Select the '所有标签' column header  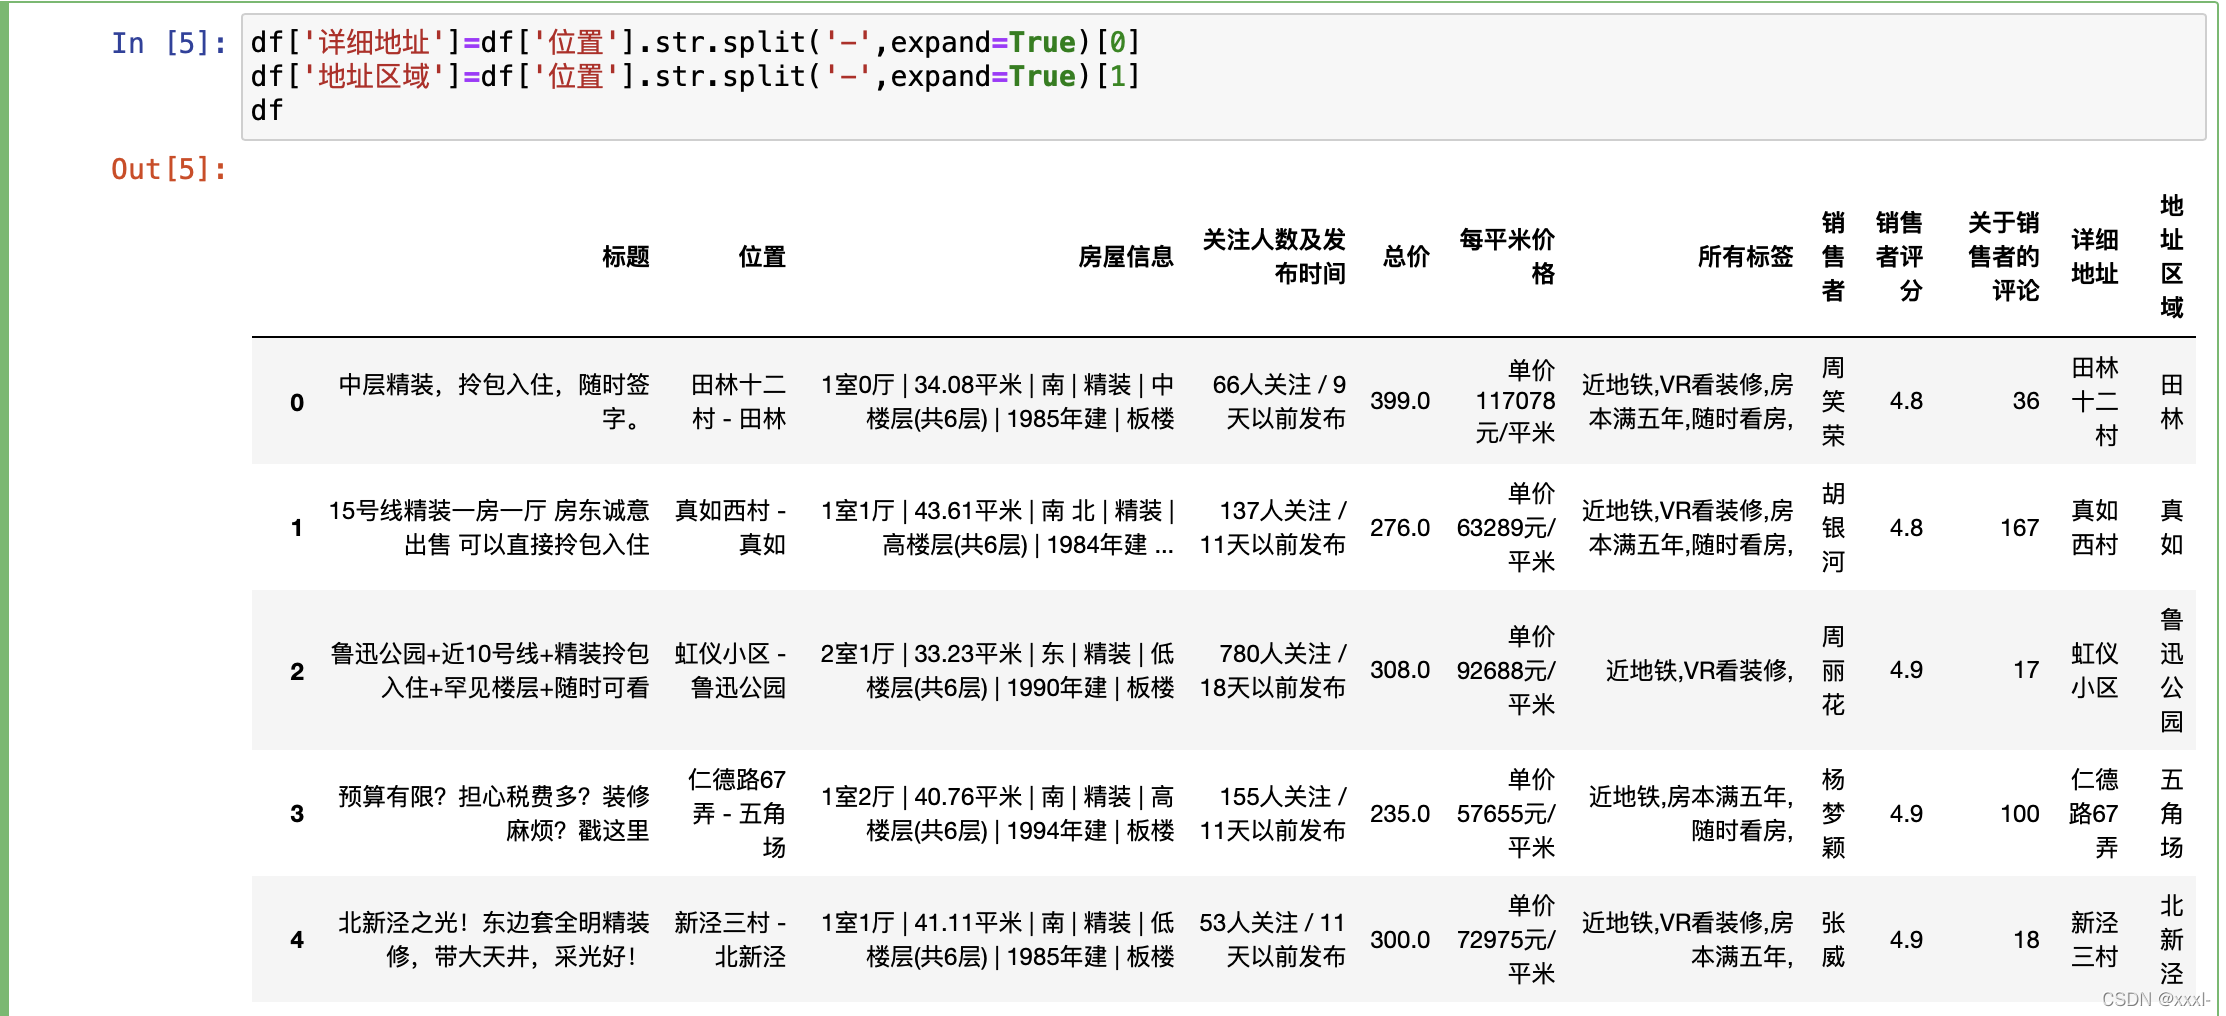coord(1744,256)
